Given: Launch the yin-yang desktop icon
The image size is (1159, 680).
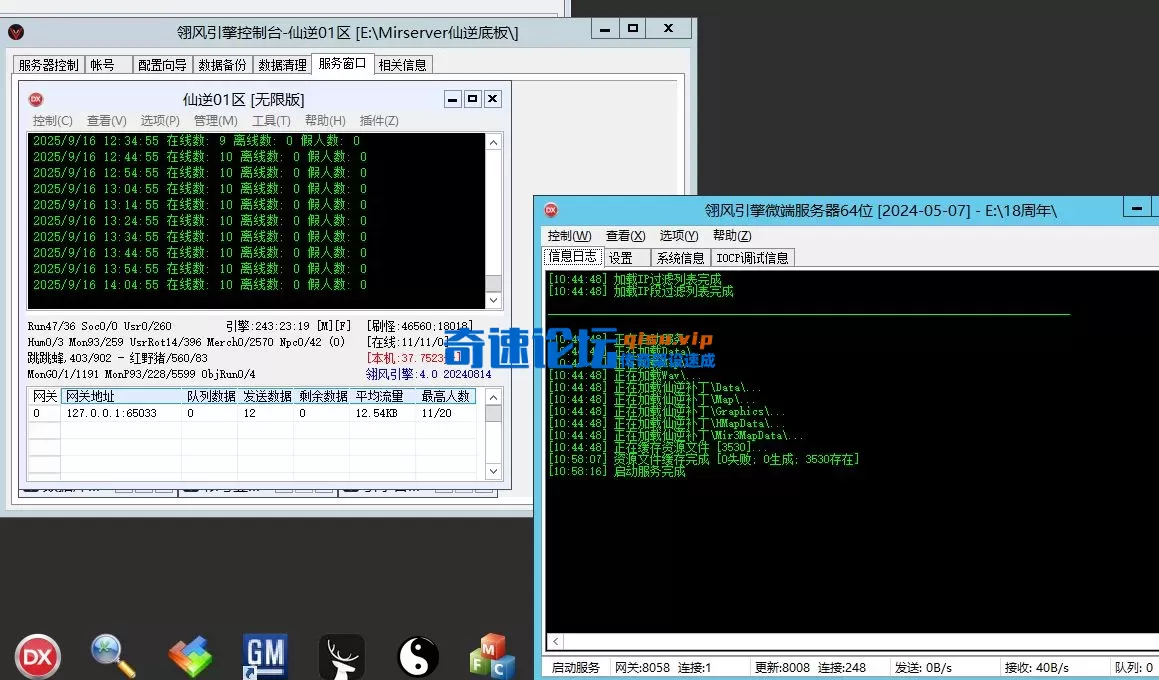Looking at the screenshot, I should (x=417, y=656).
